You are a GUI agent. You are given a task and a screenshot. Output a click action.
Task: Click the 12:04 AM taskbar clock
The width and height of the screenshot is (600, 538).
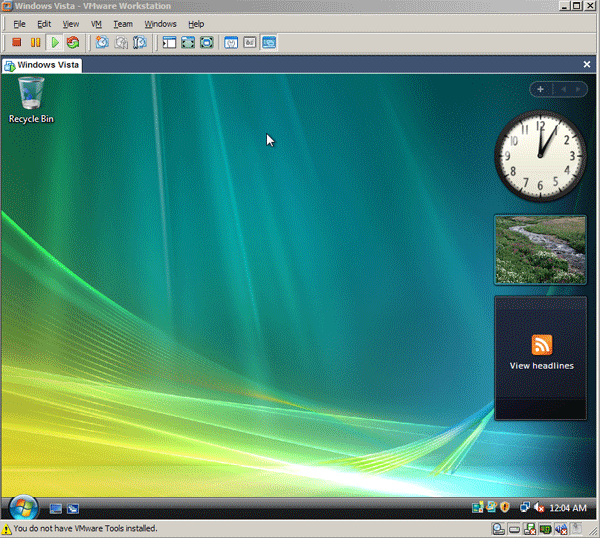point(568,508)
